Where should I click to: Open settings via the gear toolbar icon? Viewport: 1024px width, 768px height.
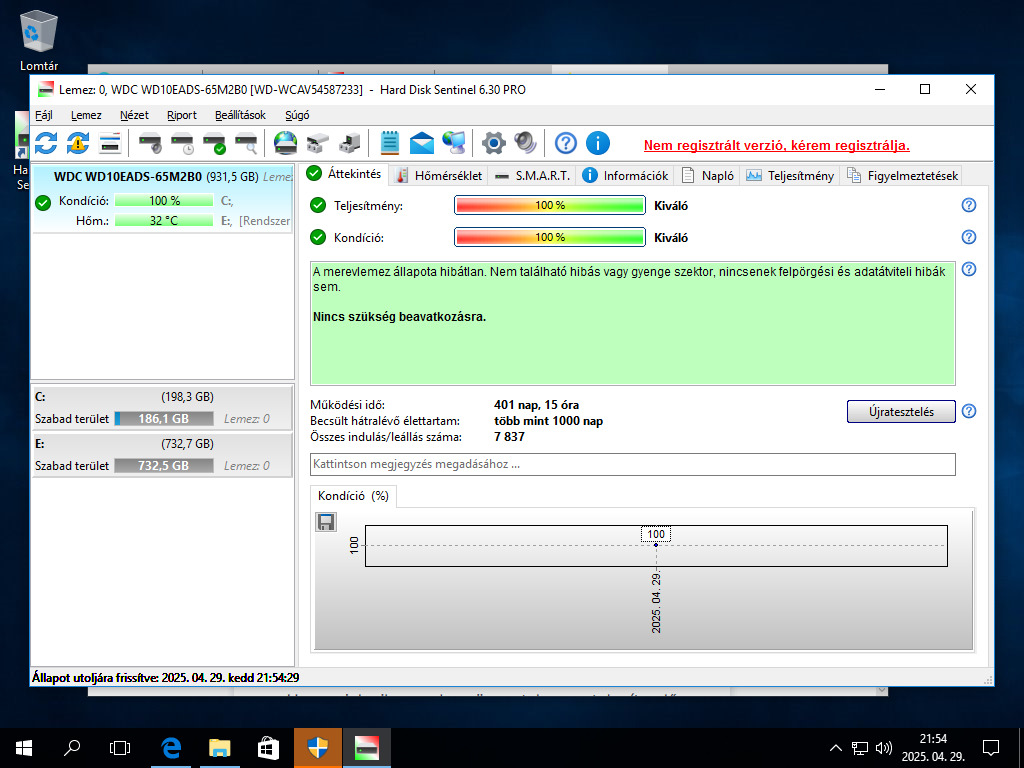(494, 142)
